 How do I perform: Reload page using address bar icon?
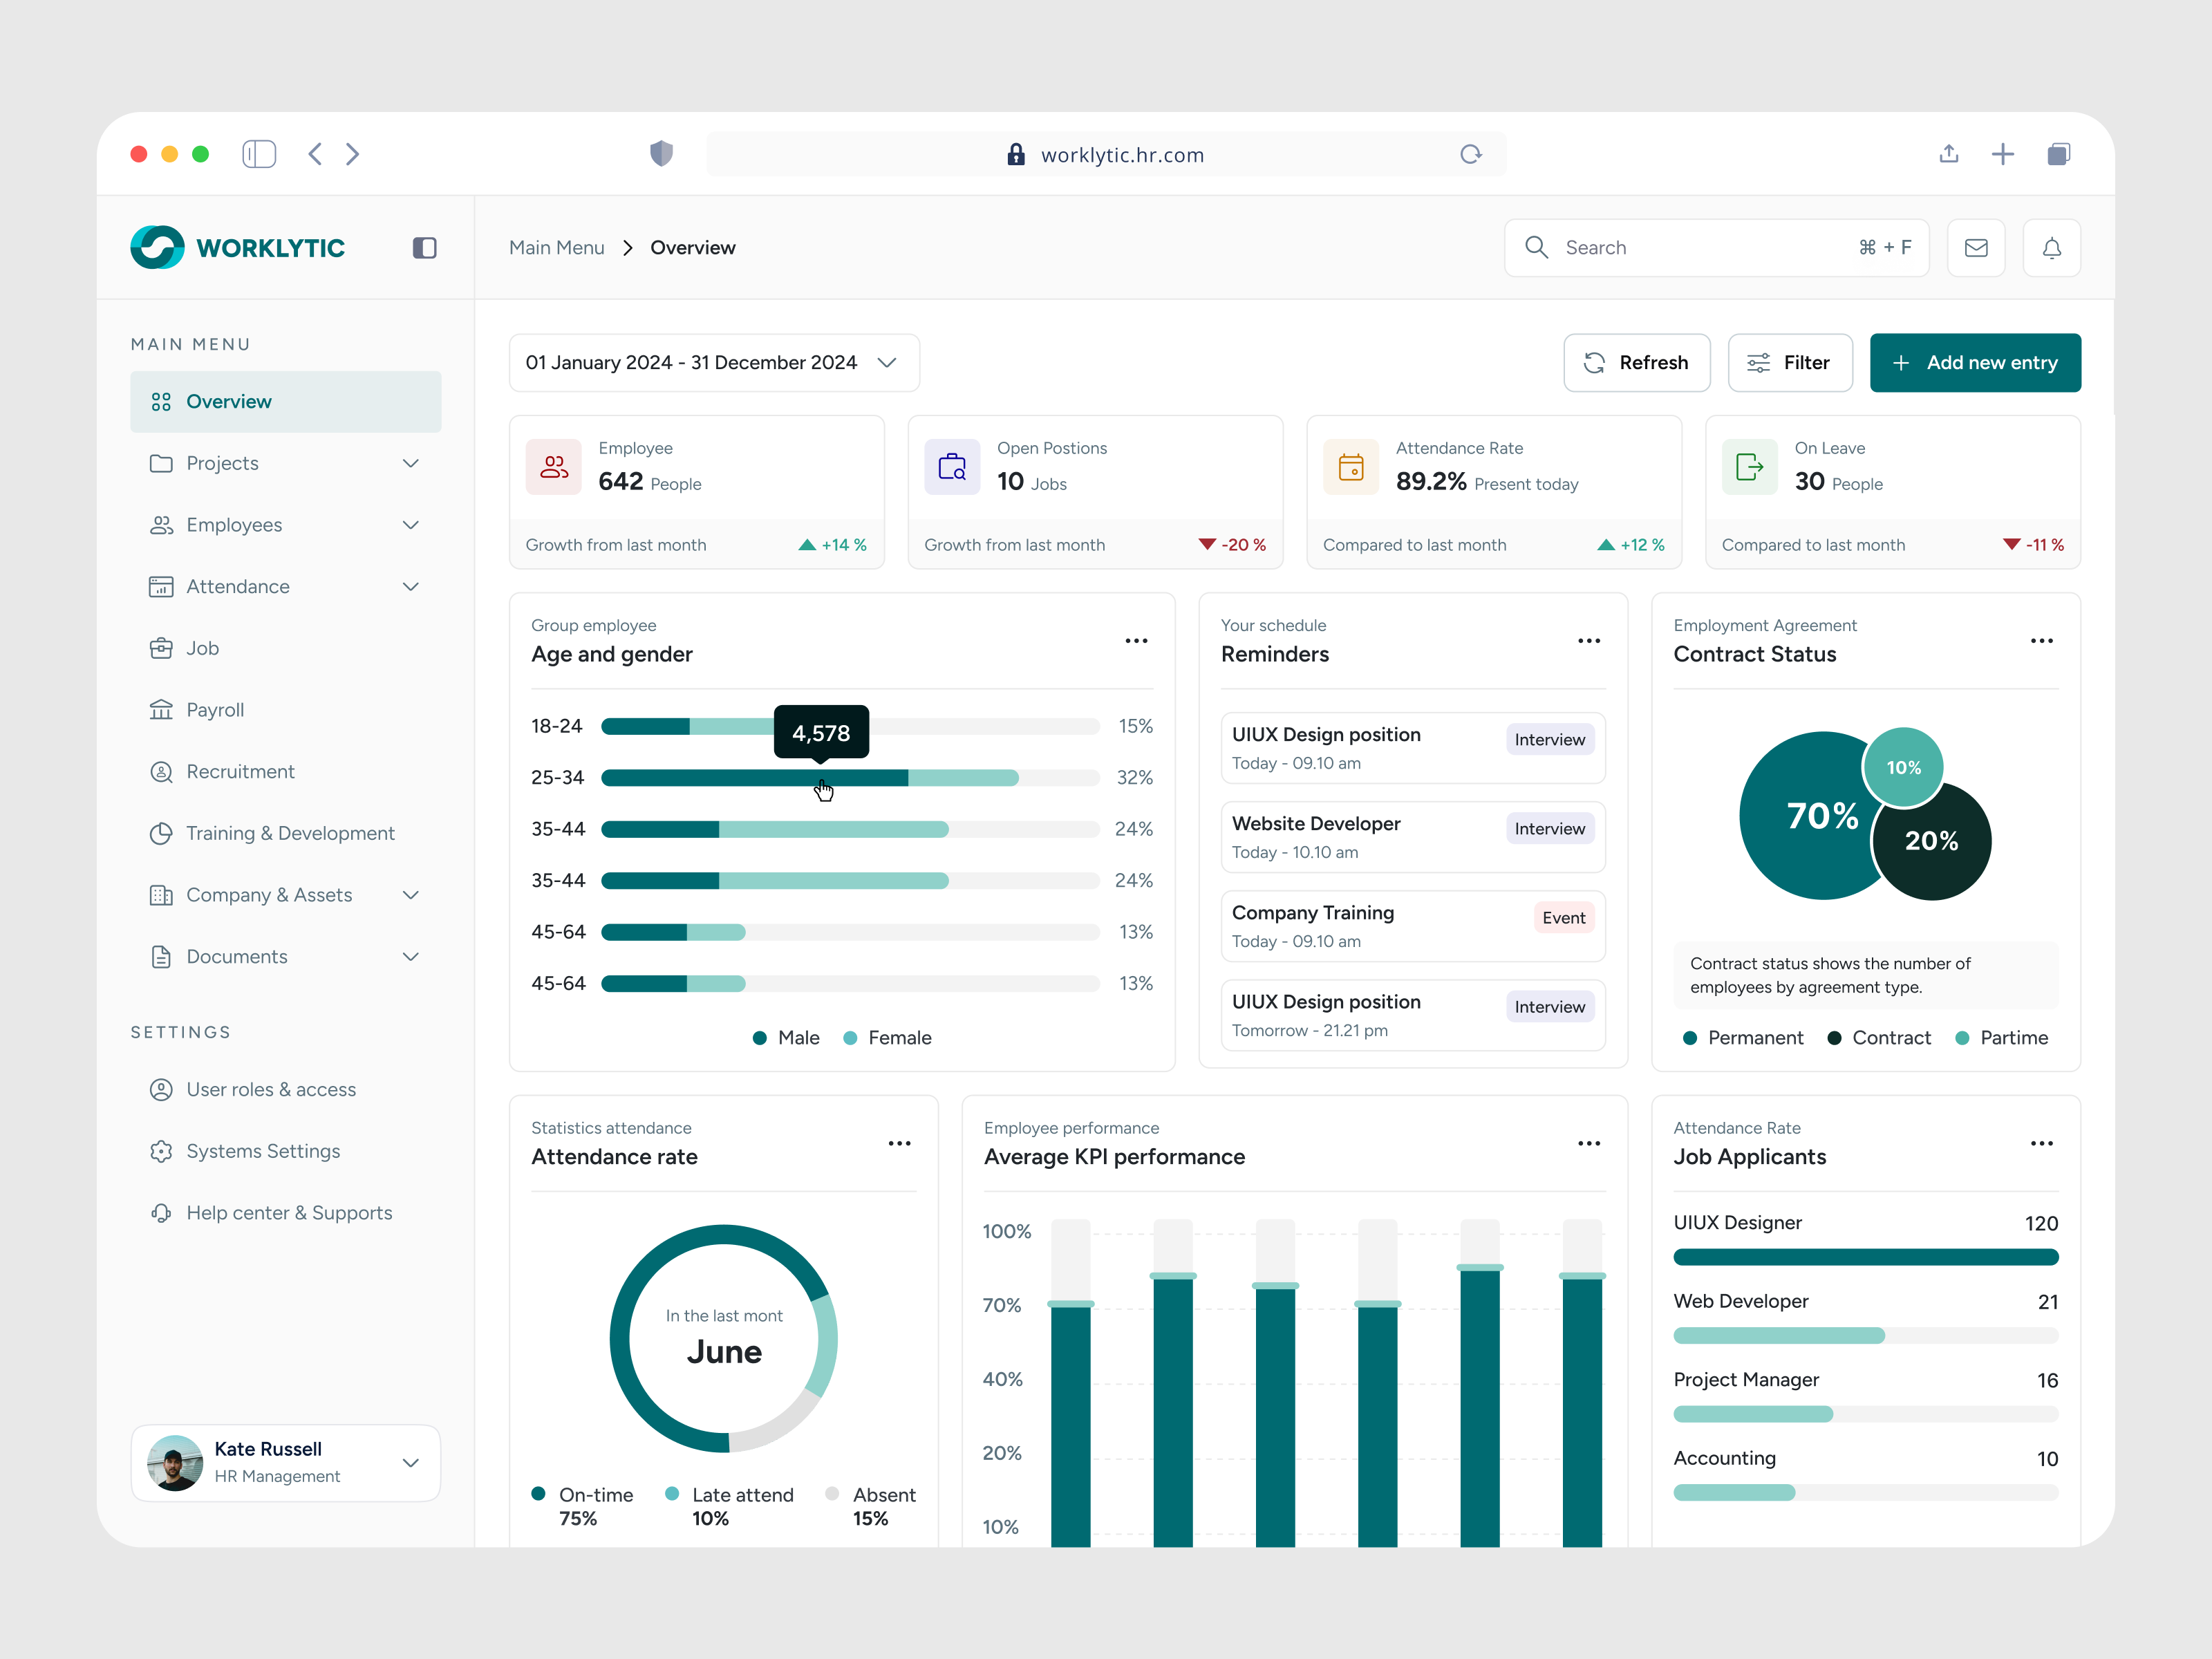tap(1470, 154)
